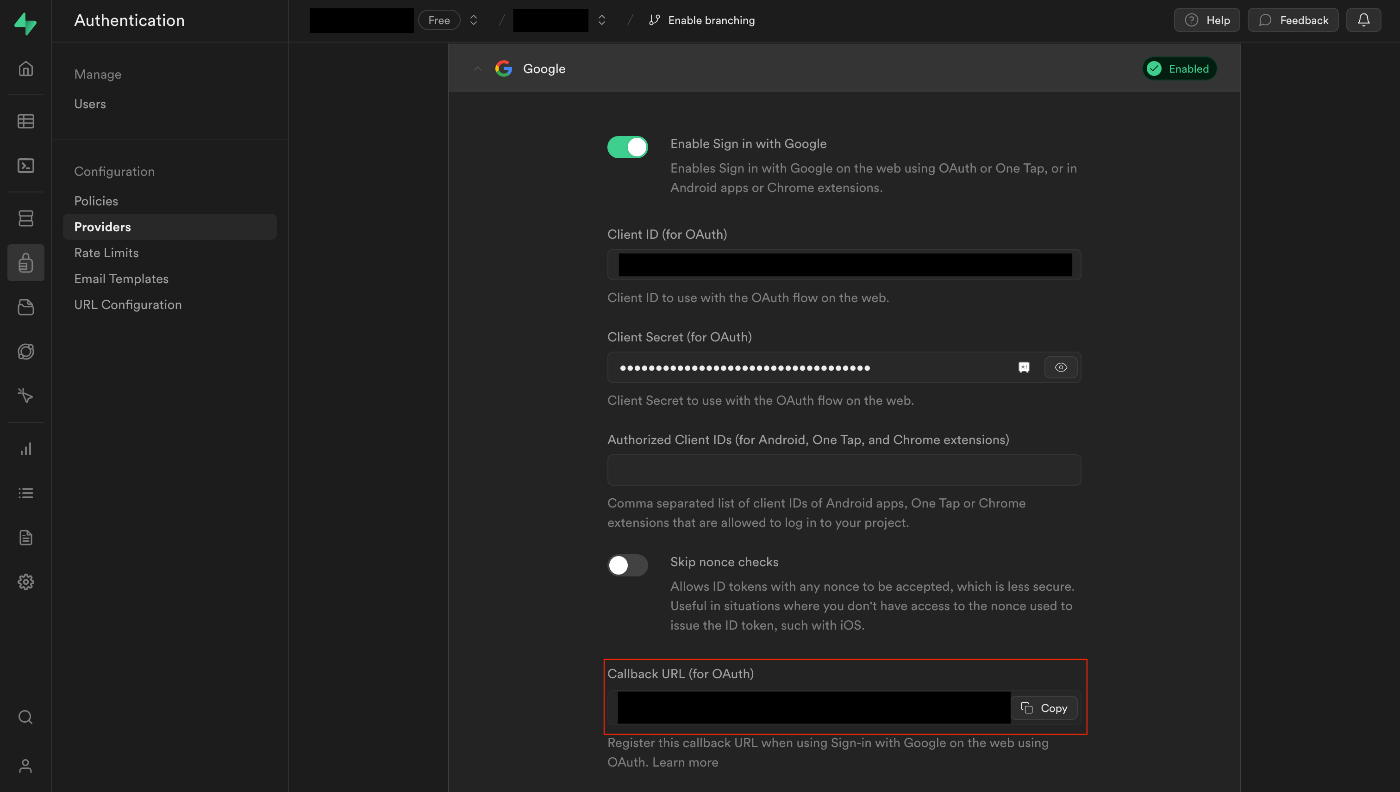This screenshot has height=792, width=1400.
Task: Toggle Enable Sign in with Google
Action: click(x=628, y=147)
